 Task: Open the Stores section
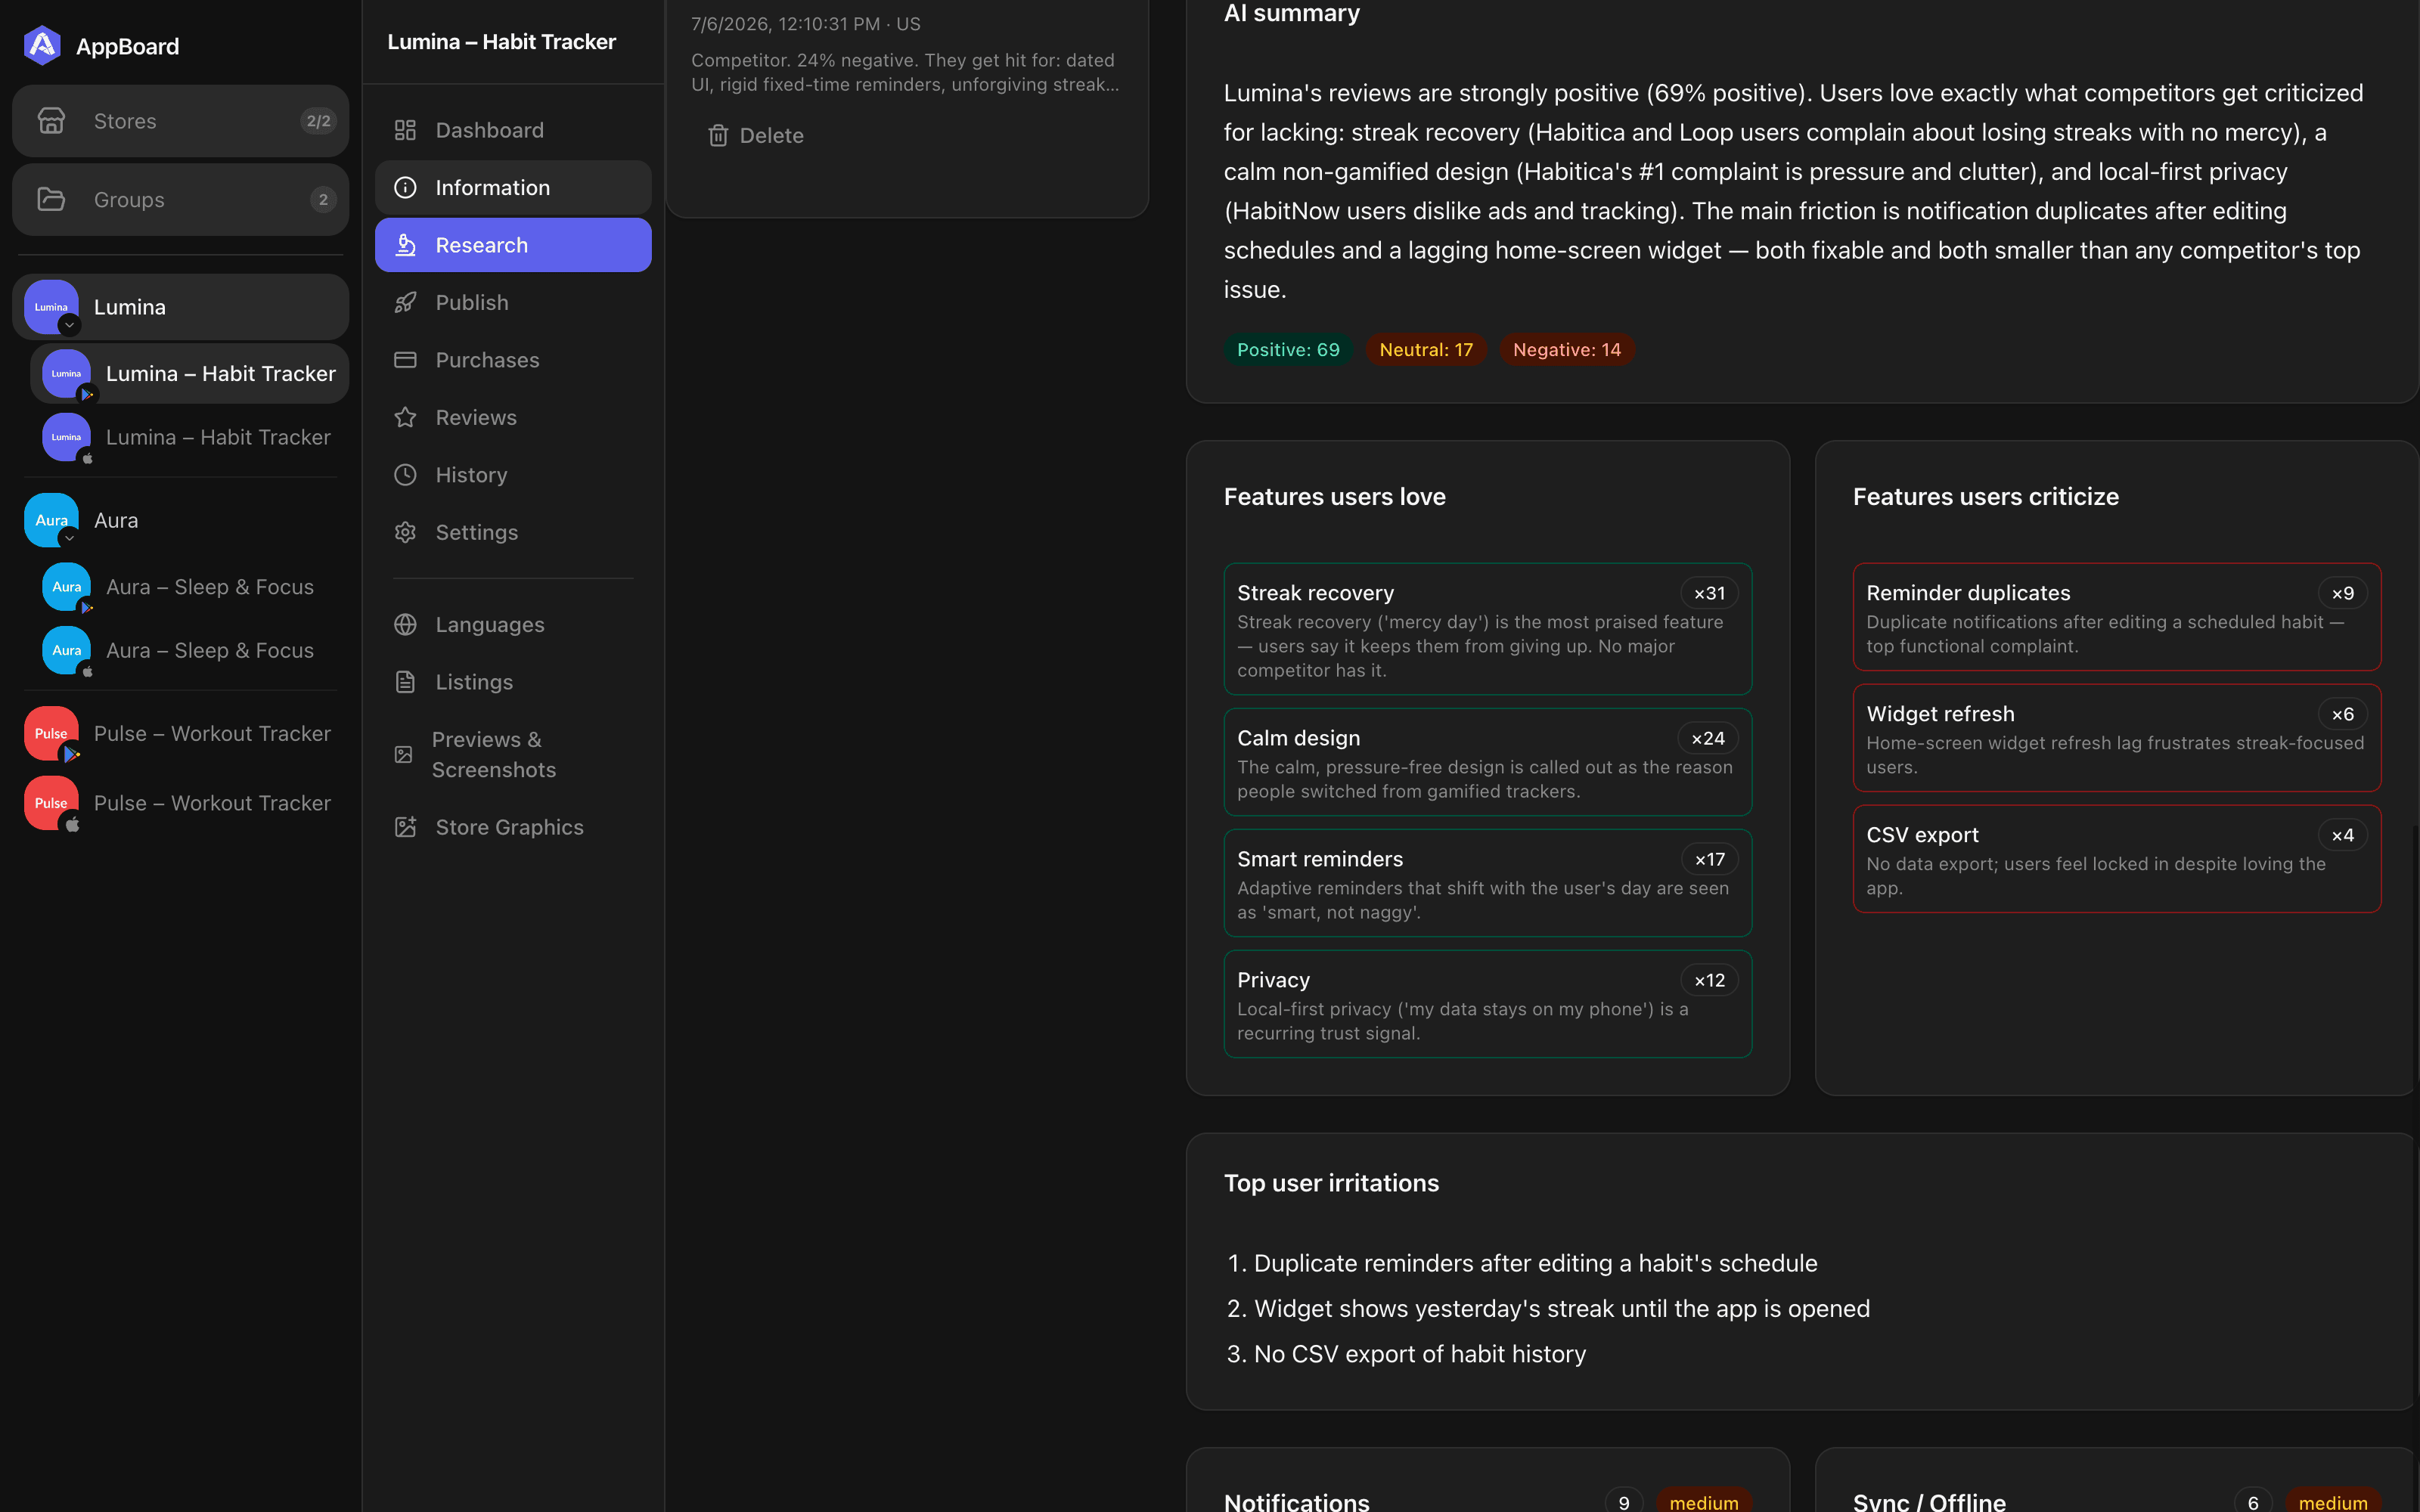click(180, 121)
